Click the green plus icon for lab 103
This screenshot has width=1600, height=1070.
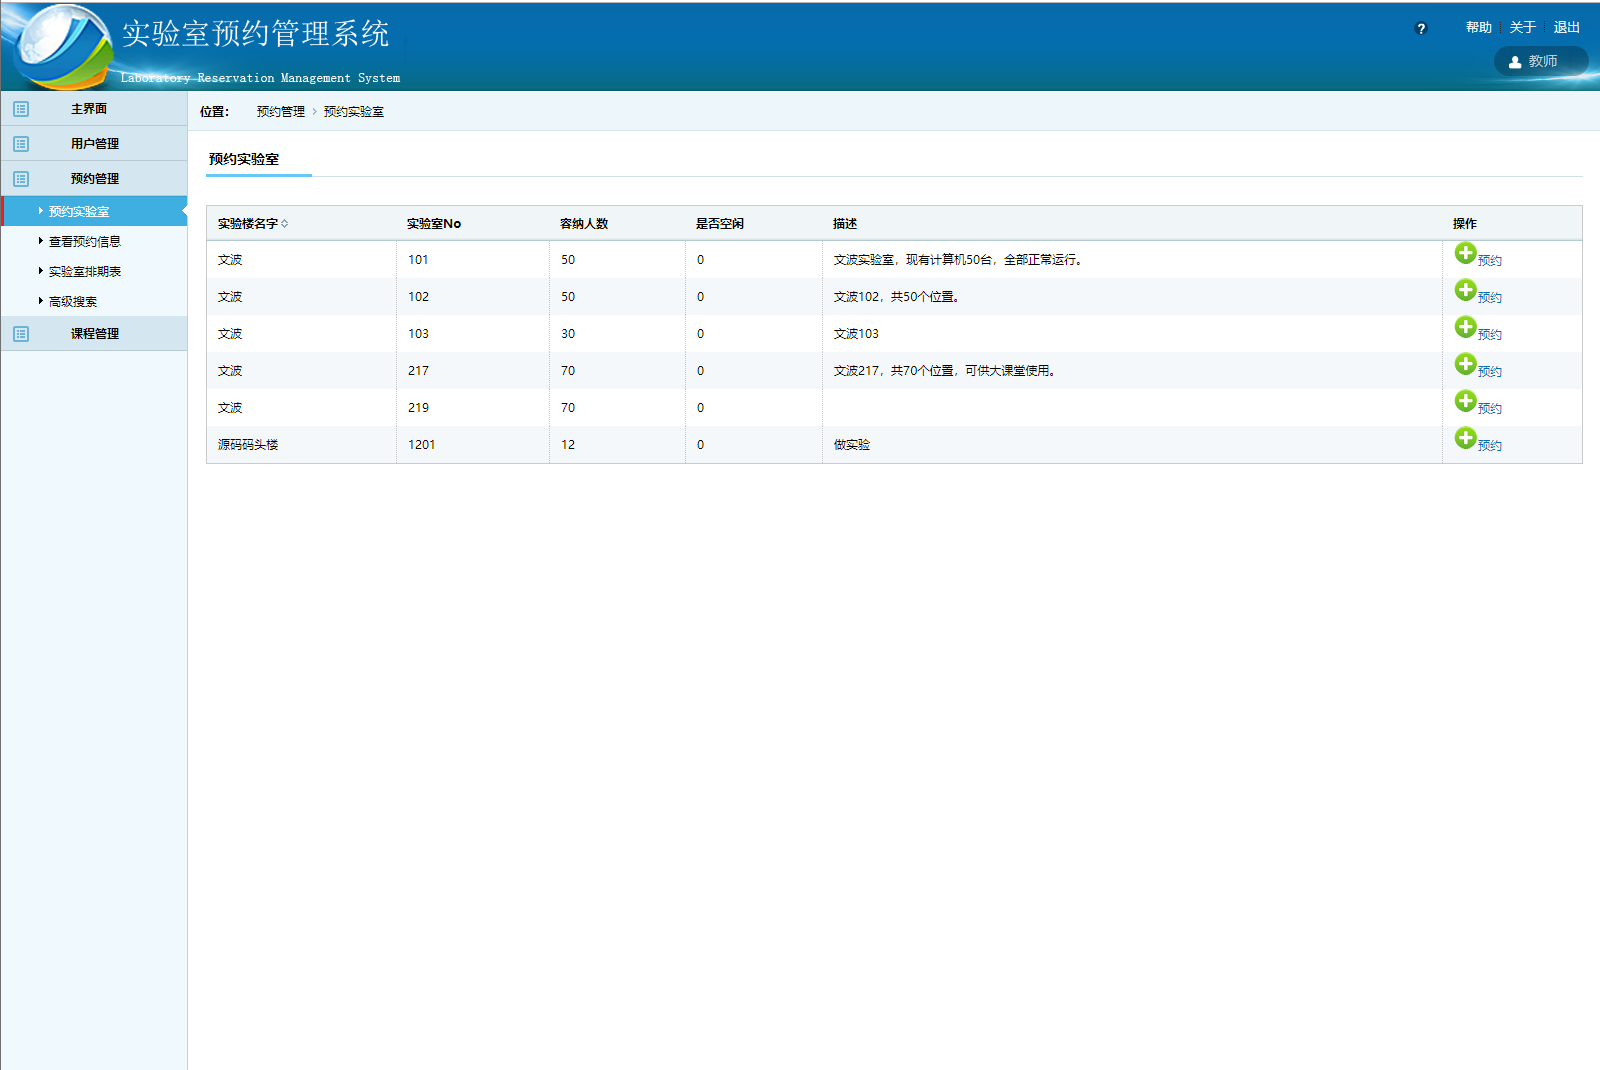click(1465, 327)
